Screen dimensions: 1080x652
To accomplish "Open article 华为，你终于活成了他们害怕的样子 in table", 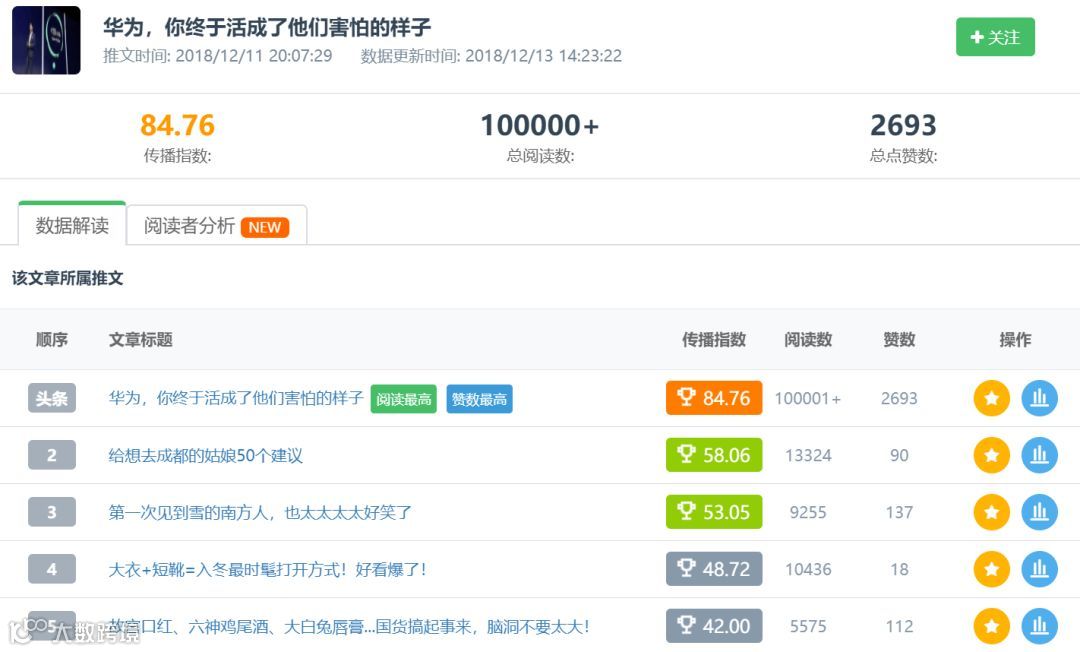I will click(236, 398).
